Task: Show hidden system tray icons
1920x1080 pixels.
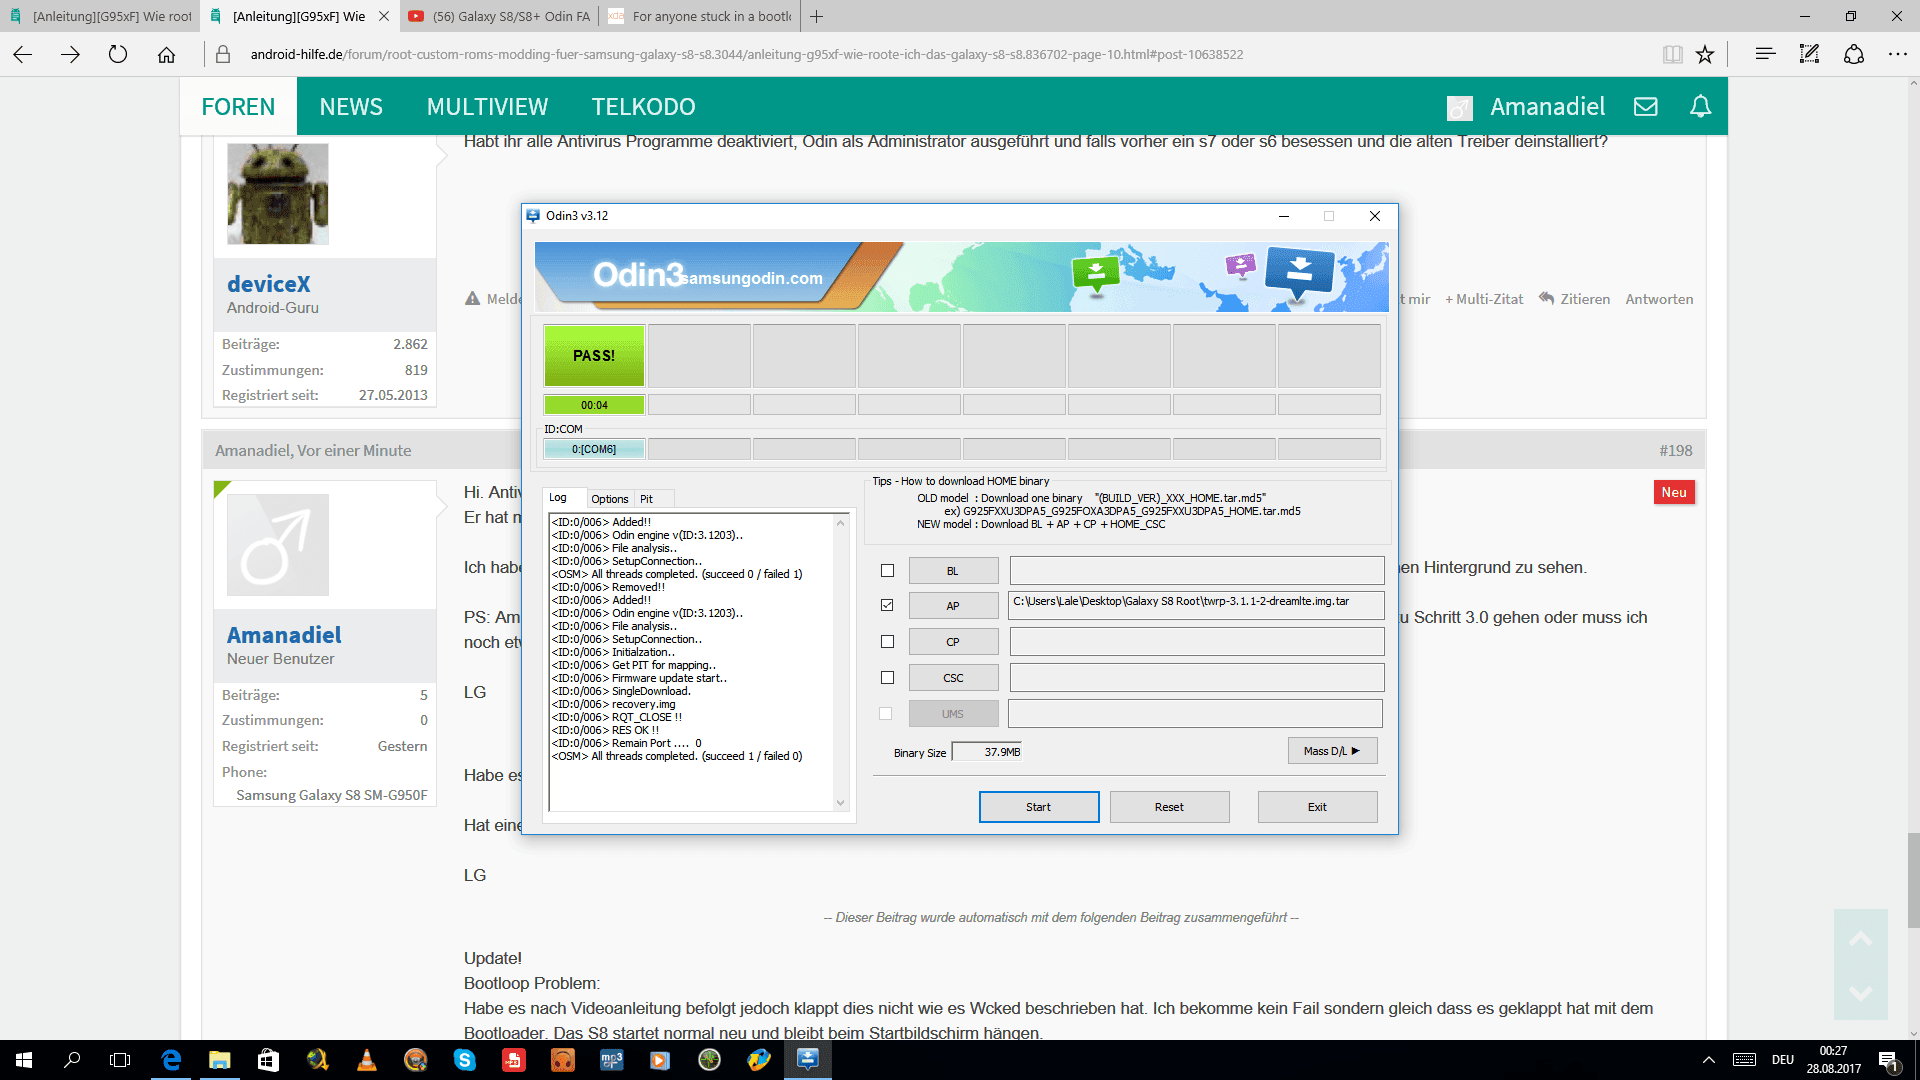Action: pyautogui.click(x=1709, y=1060)
